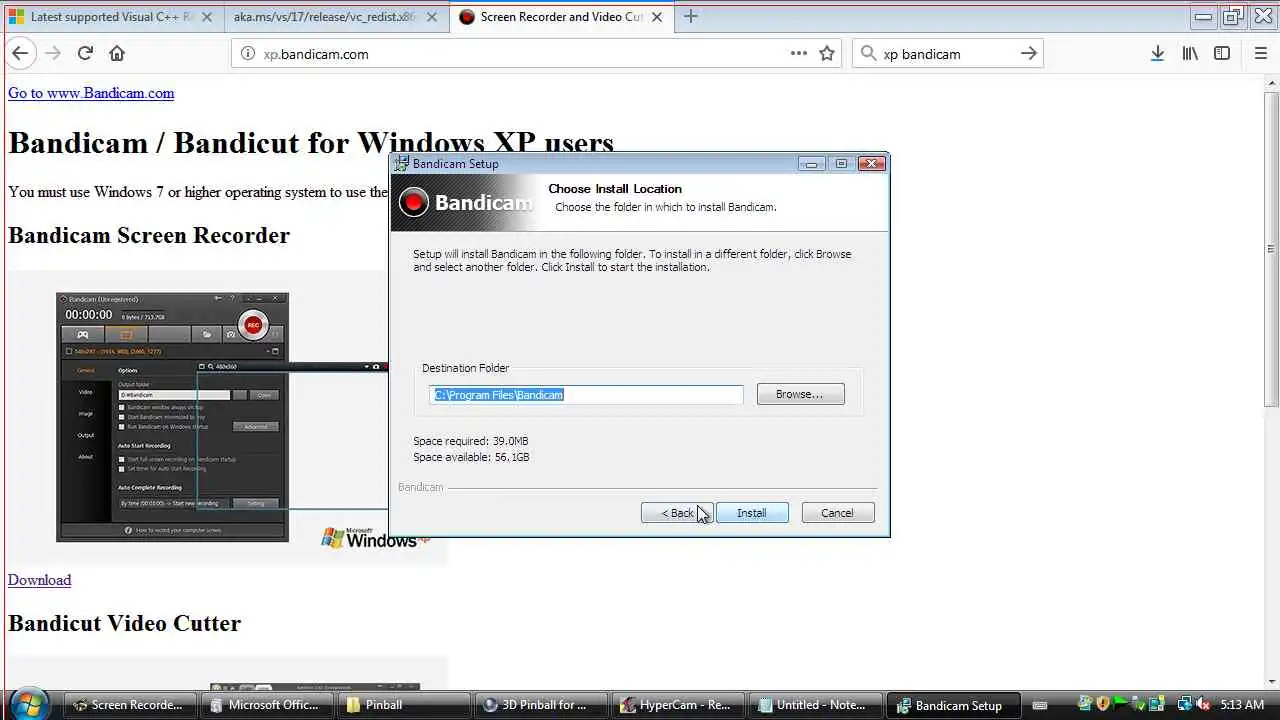Open the Windows Start orb
Image resolution: width=1280 pixels, height=720 pixels.
tap(29, 704)
